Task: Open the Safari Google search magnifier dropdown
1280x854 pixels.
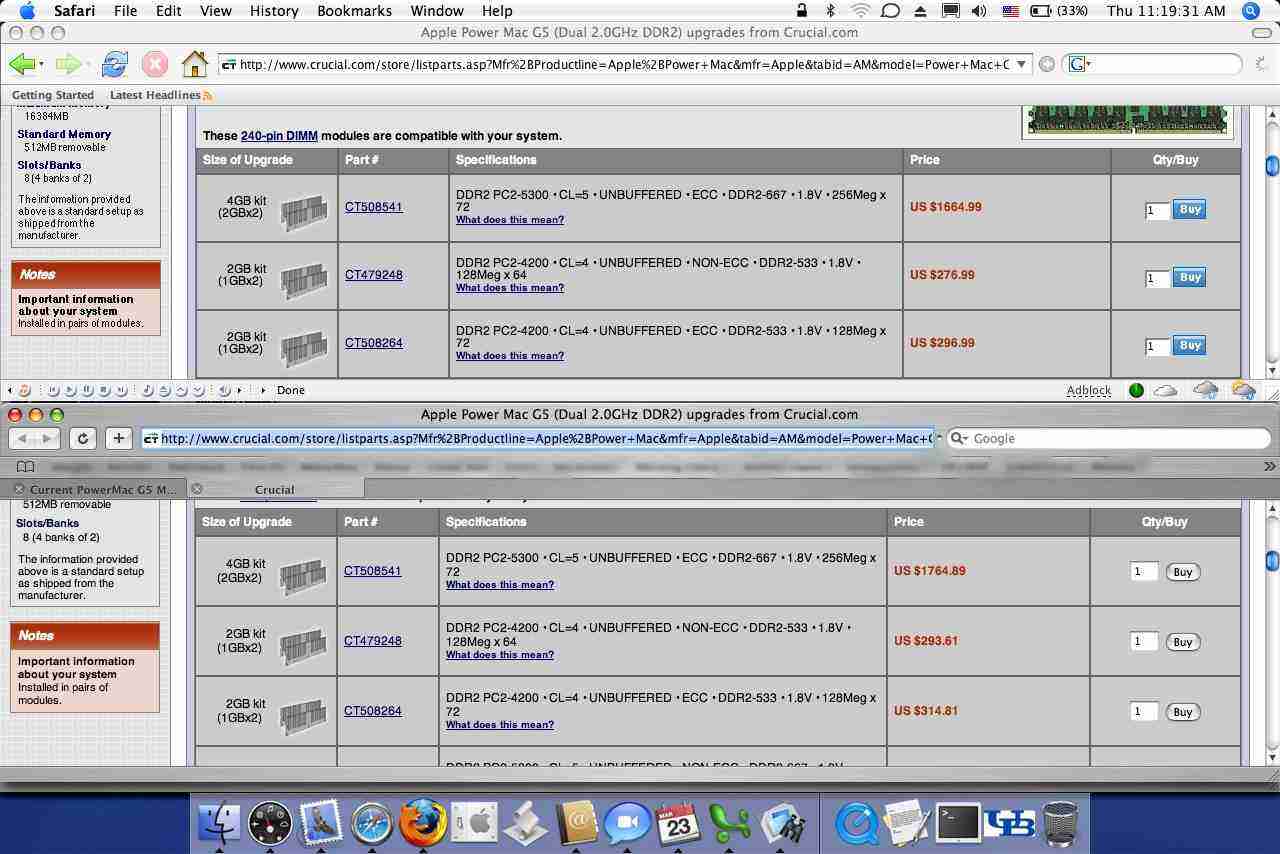Action: coord(959,438)
